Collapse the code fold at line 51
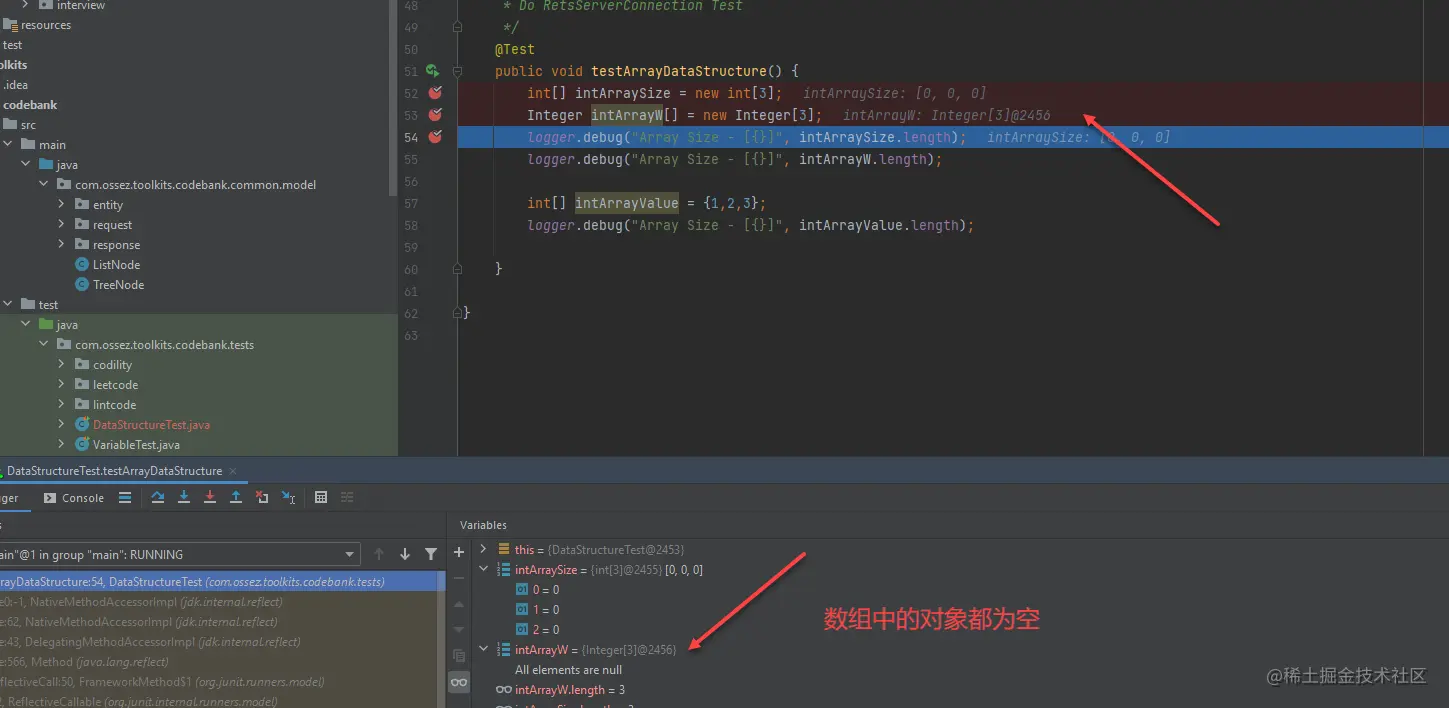 point(457,71)
